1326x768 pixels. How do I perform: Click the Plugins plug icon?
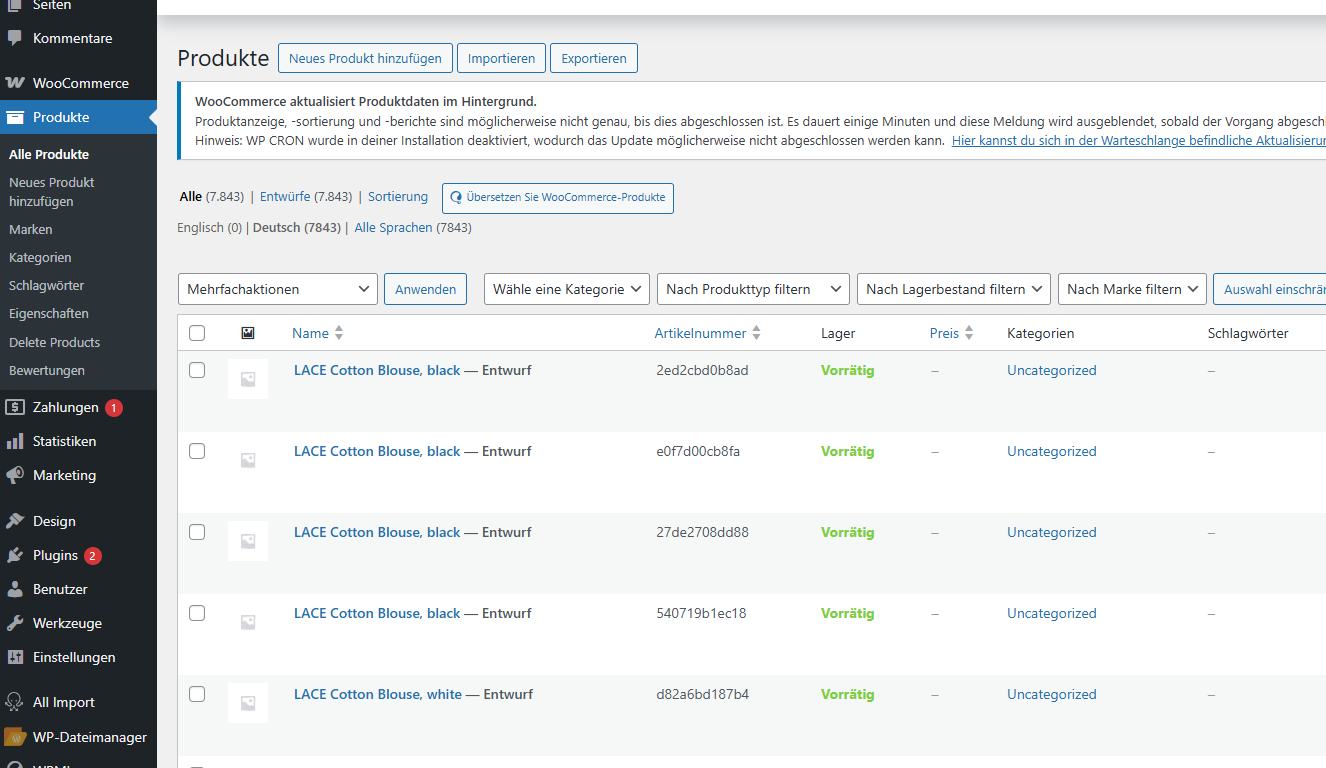(x=14, y=555)
